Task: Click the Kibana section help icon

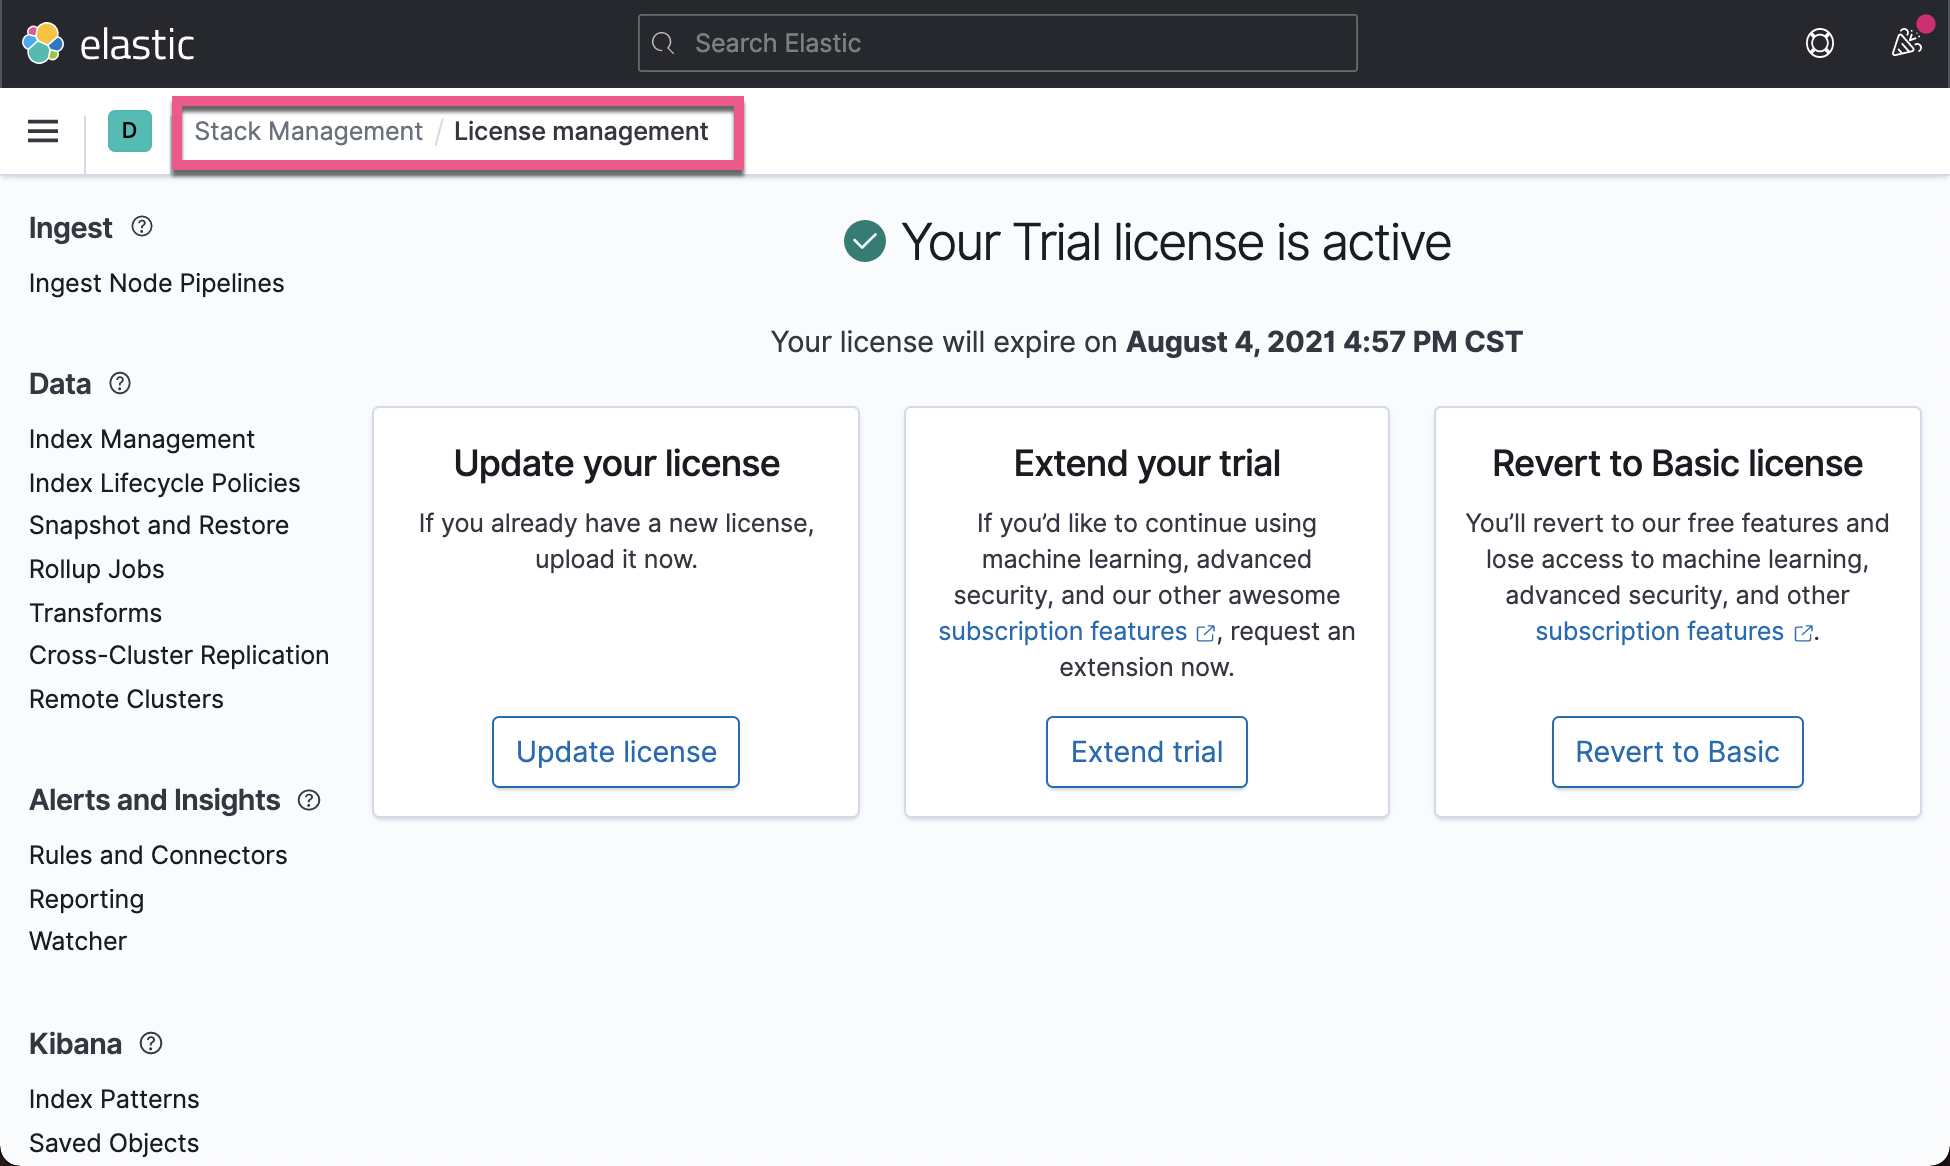Action: pyautogui.click(x=151, y=1043)
